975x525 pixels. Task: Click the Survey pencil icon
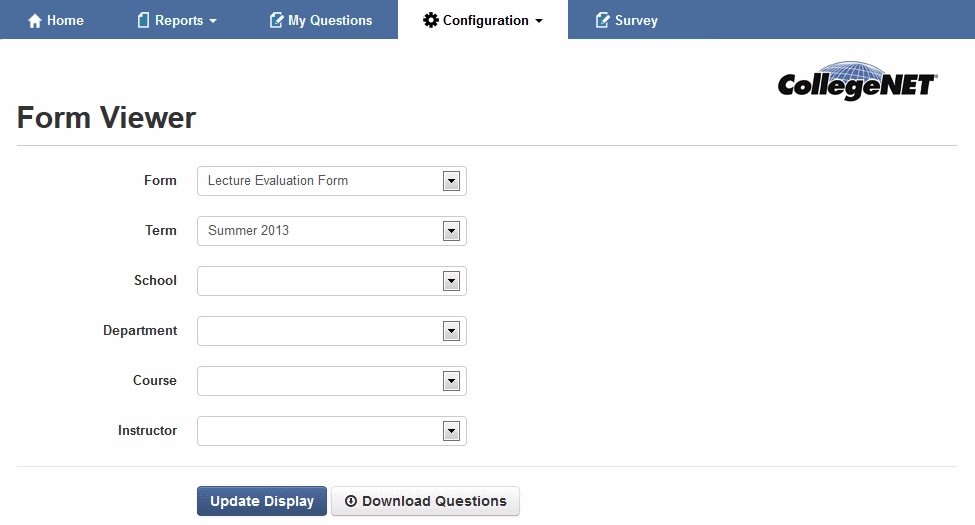tap(602, 20)
